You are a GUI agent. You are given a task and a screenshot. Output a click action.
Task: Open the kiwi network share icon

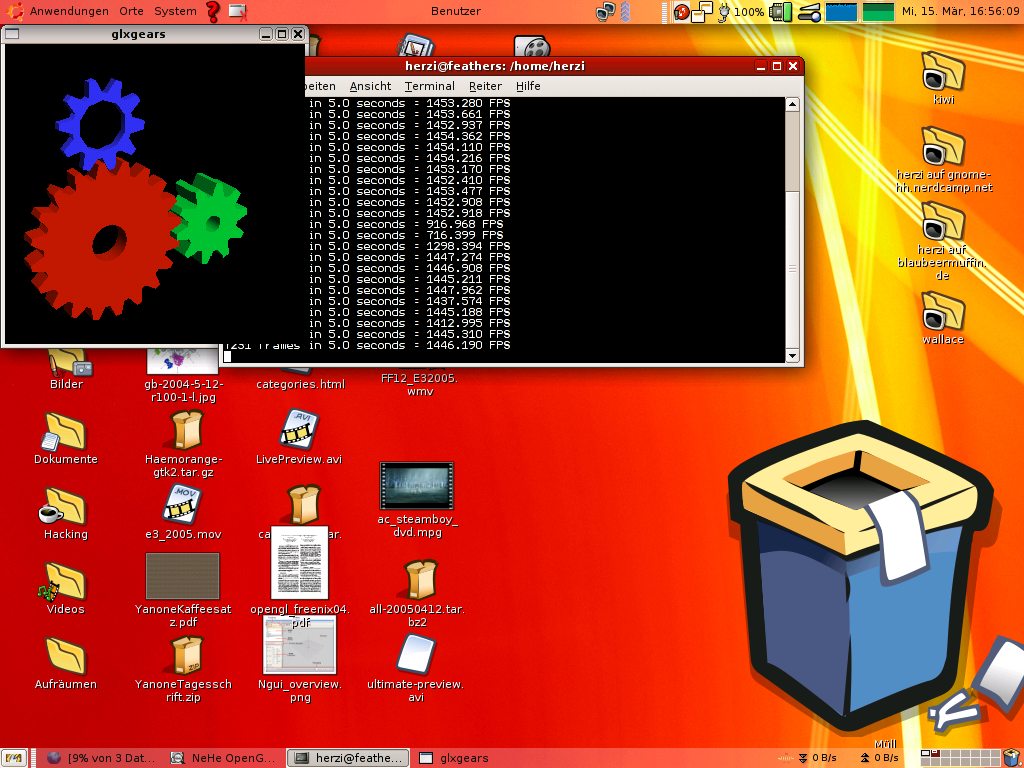pos(942,72)
